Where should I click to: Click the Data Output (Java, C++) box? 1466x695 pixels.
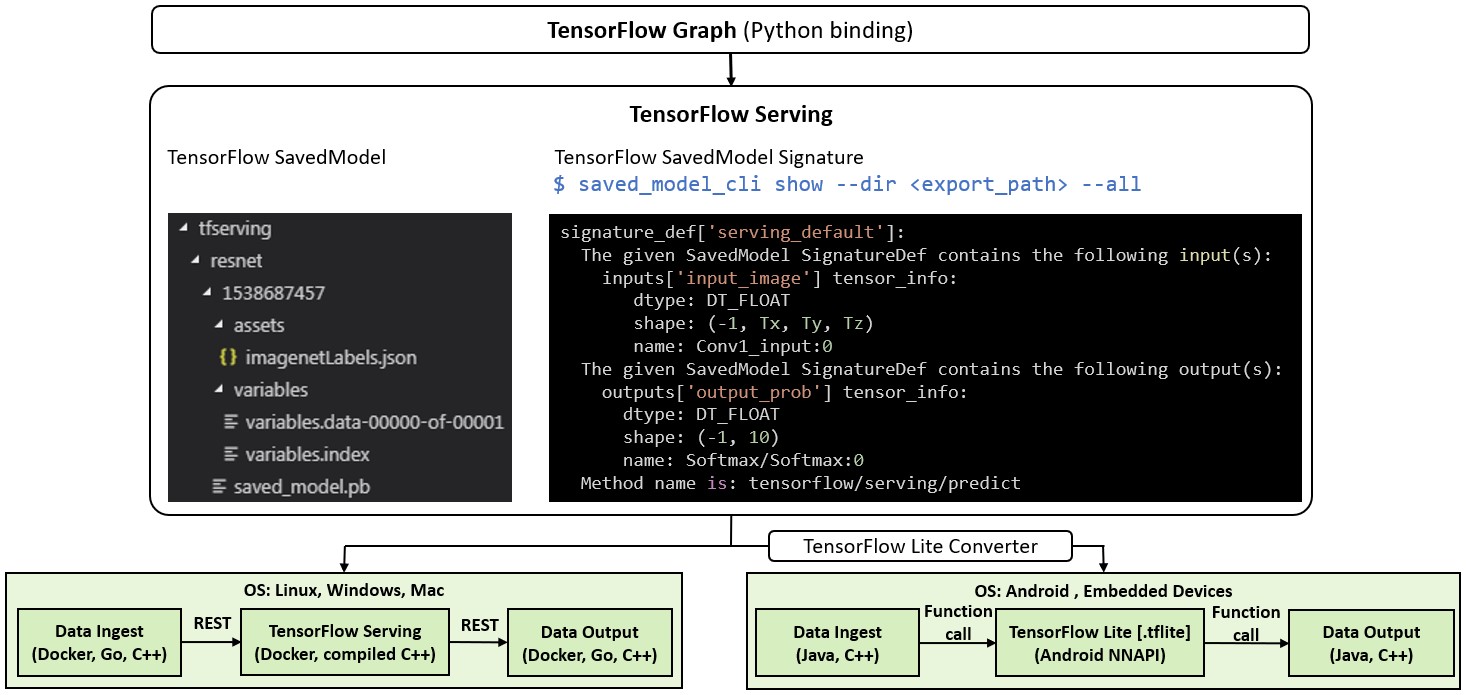click(x=1371, y=643)
